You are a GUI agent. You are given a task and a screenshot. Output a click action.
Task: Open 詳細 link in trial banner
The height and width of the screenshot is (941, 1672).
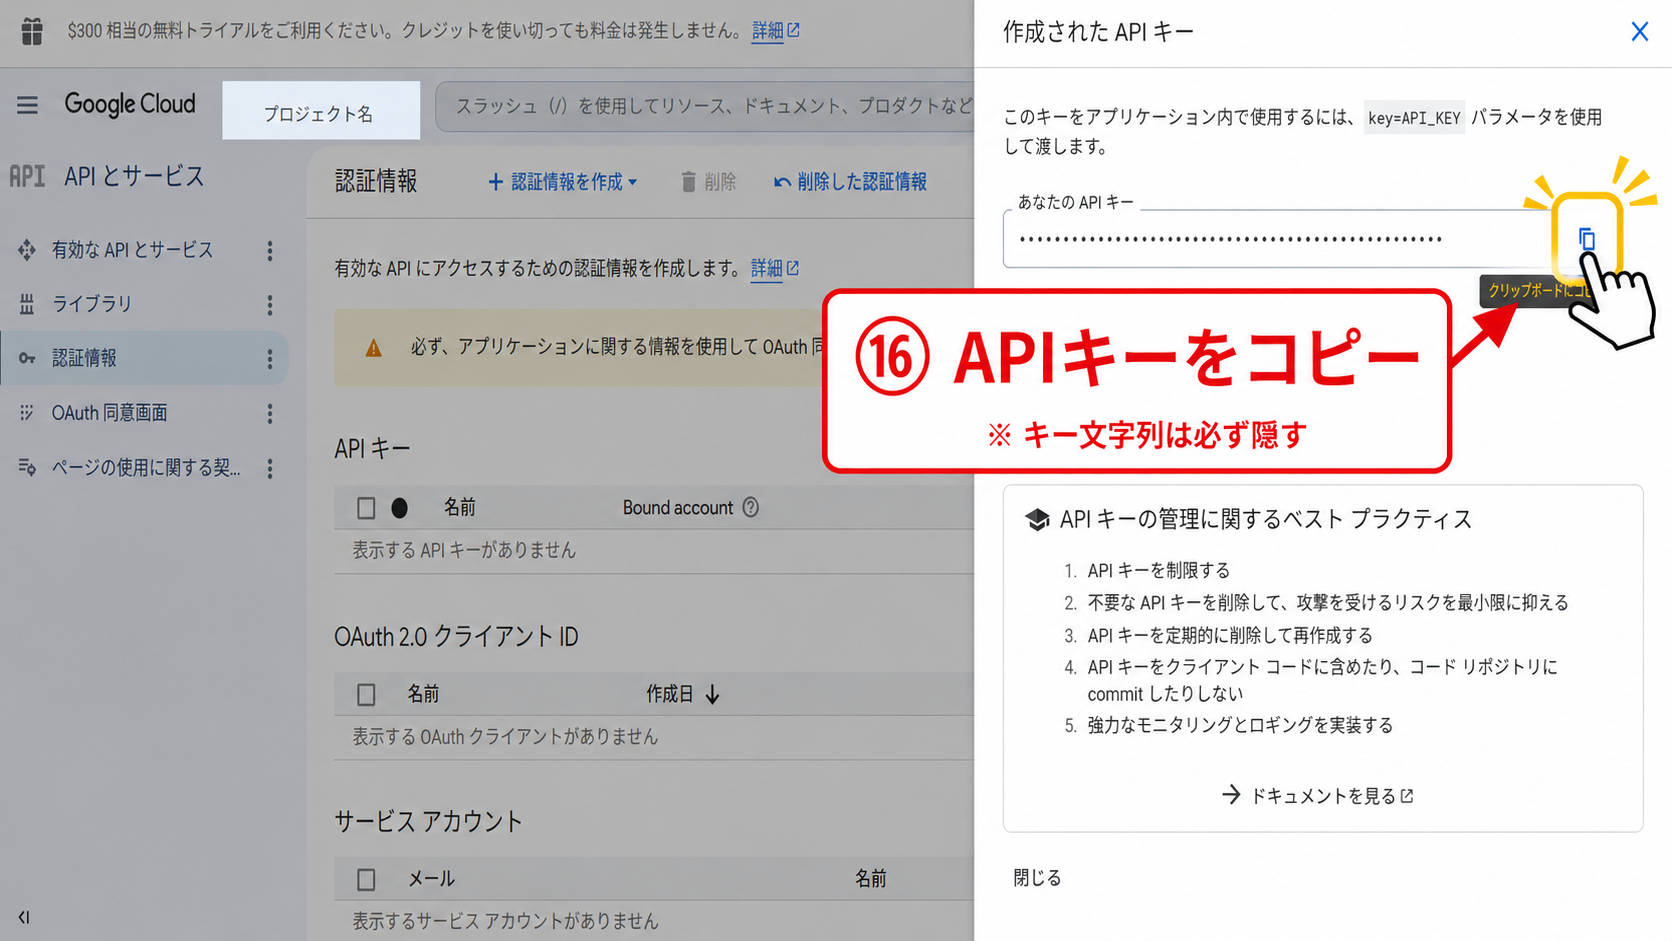pos(775,31)
